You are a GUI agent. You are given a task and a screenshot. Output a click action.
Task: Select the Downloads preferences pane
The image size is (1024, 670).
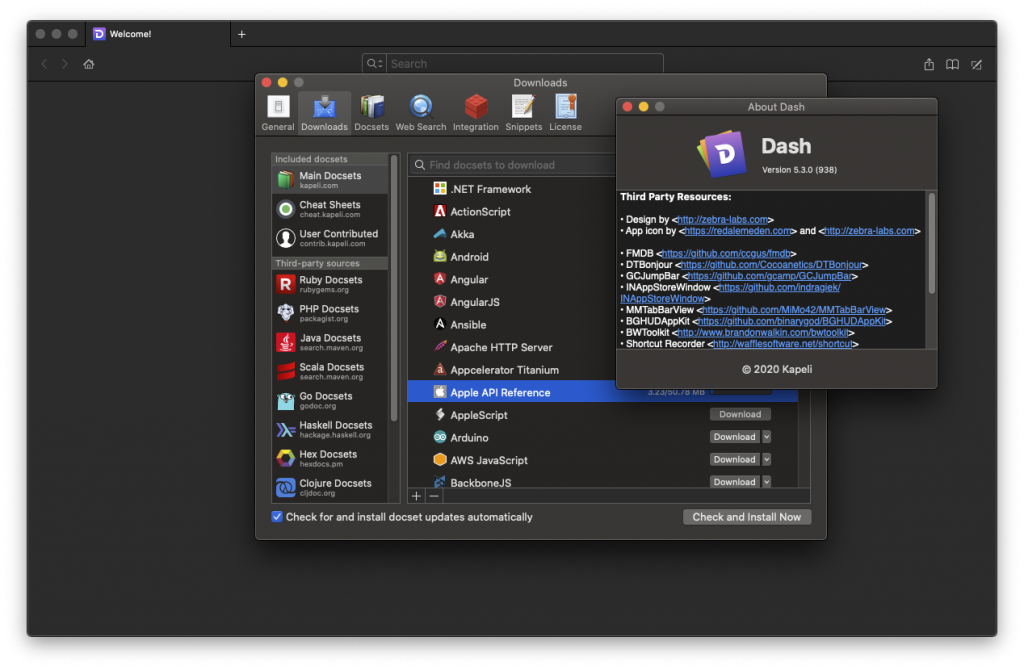tap(324, 113)
